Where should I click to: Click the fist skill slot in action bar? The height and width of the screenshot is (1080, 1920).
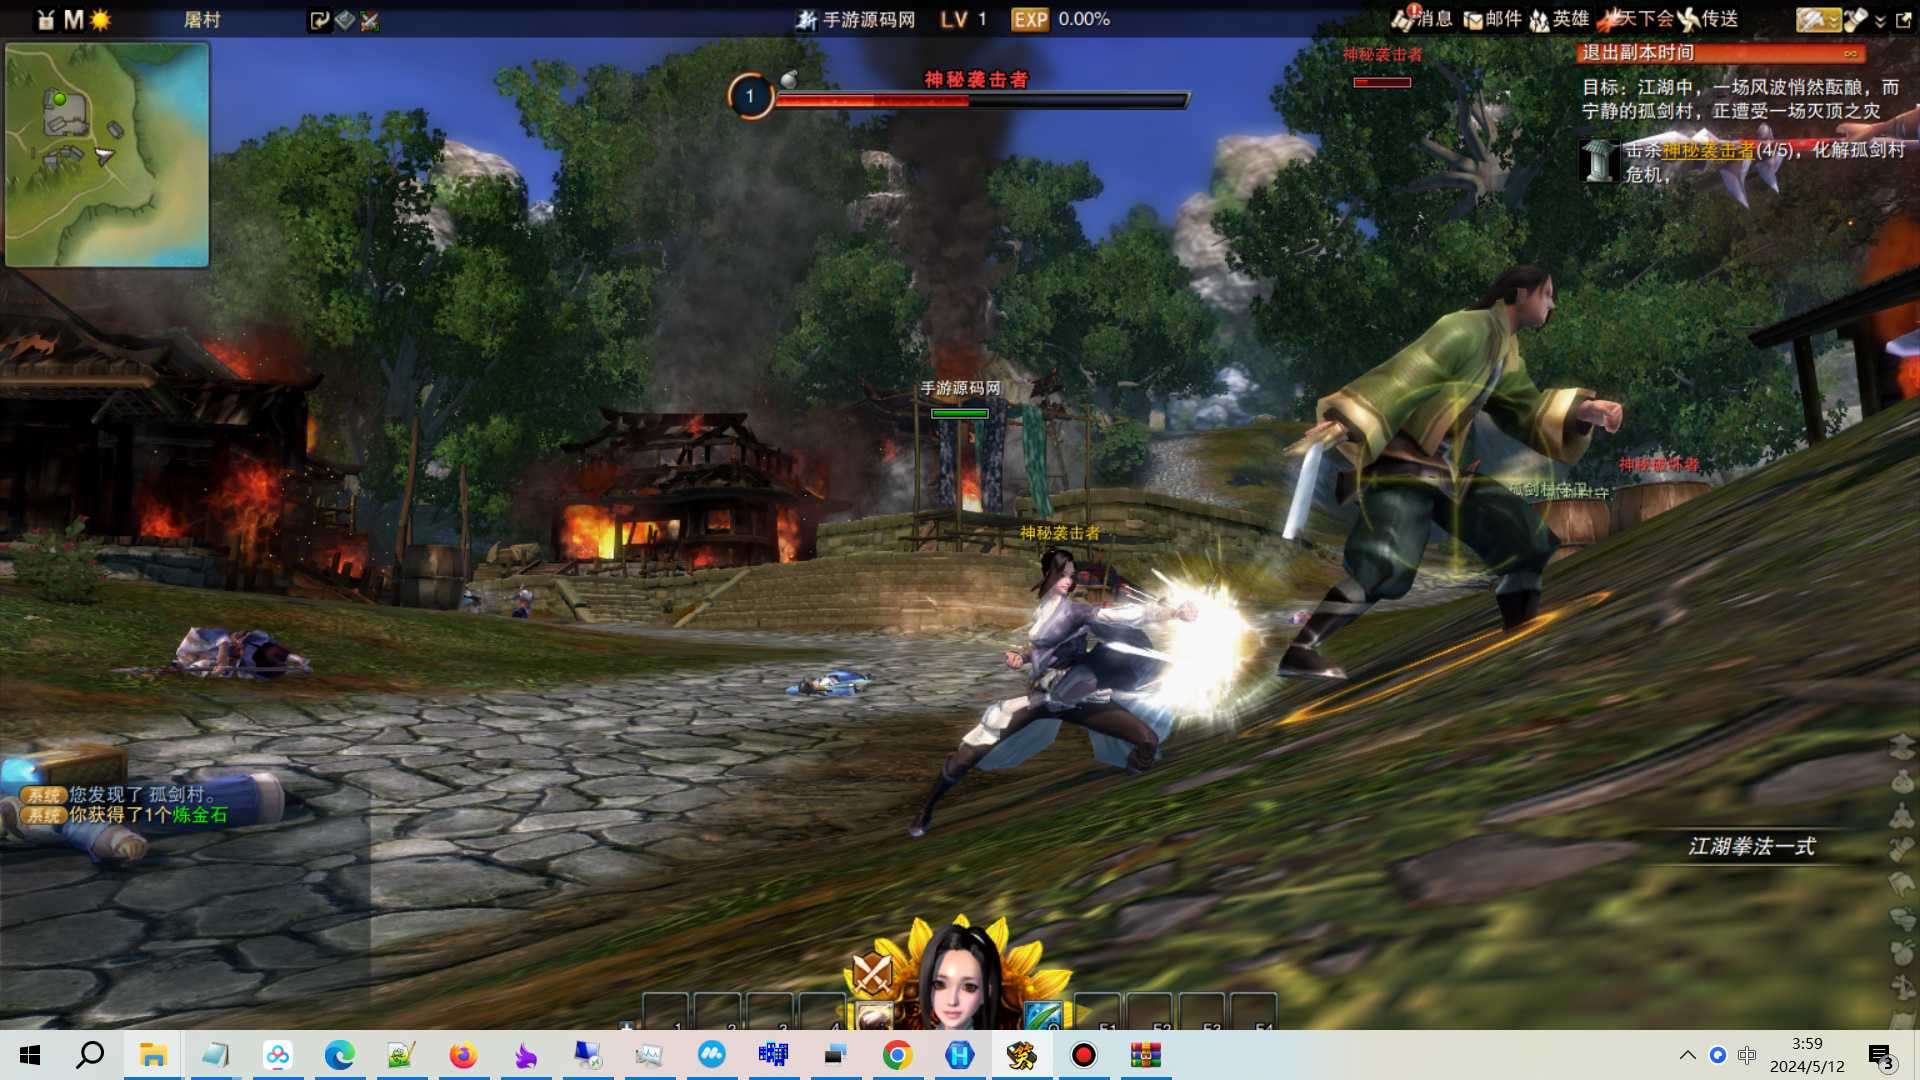pyautogui.click(x=873, y=1015)
